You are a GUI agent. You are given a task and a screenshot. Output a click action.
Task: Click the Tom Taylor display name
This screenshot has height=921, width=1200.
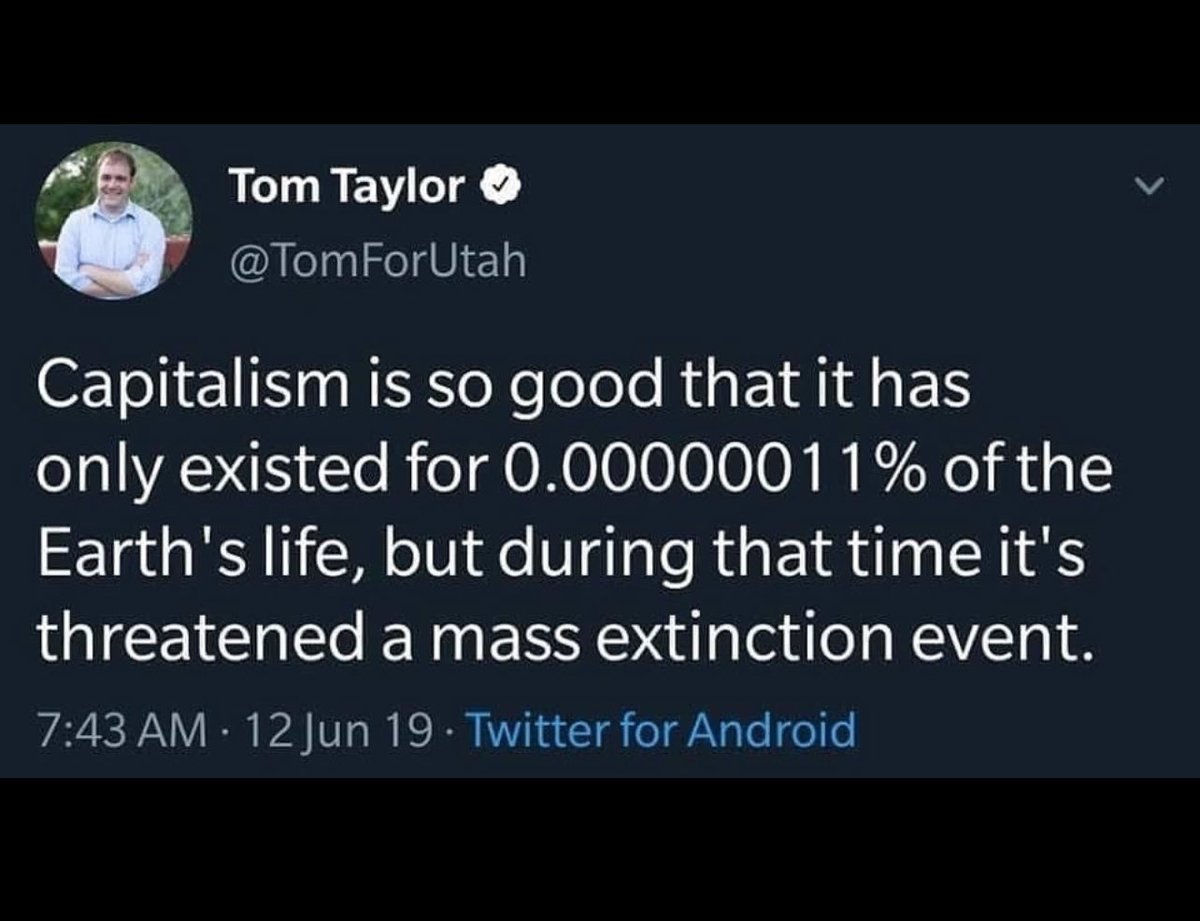point(347,186)
